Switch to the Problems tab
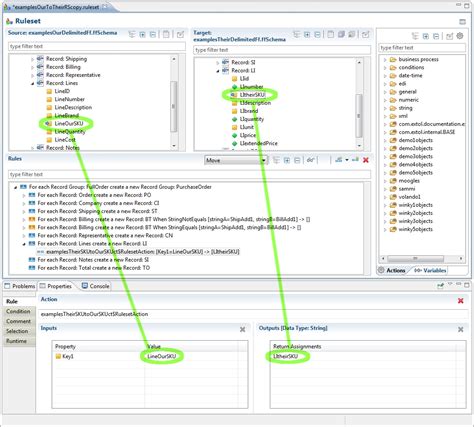474x427 pixels. pyautogui.click(x=20, y=286)
